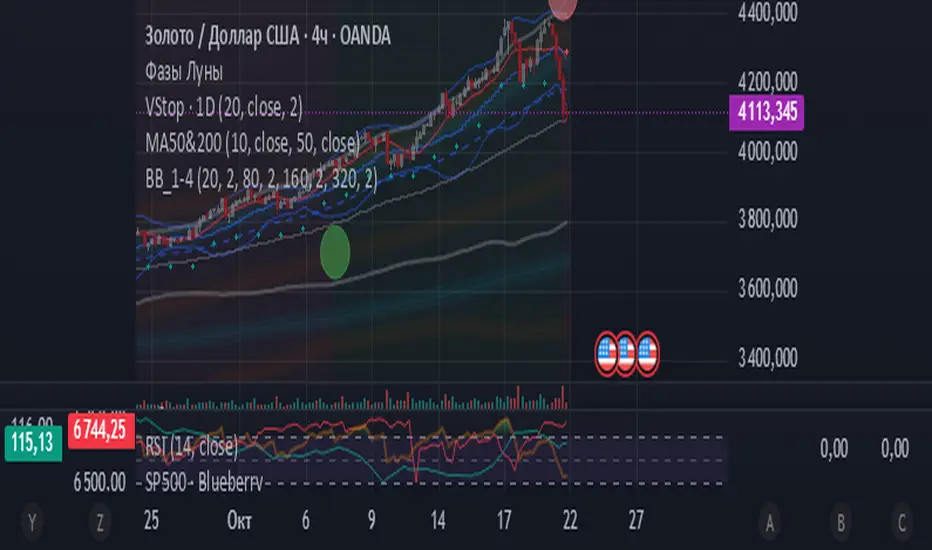This screenshot has height=550, width=932.
Task: Select the BB_1-4 indicator label
Action: (261, 178)
